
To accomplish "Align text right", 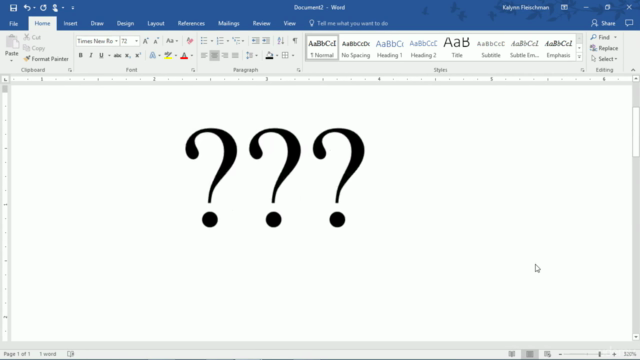I will tap(224, 56).
